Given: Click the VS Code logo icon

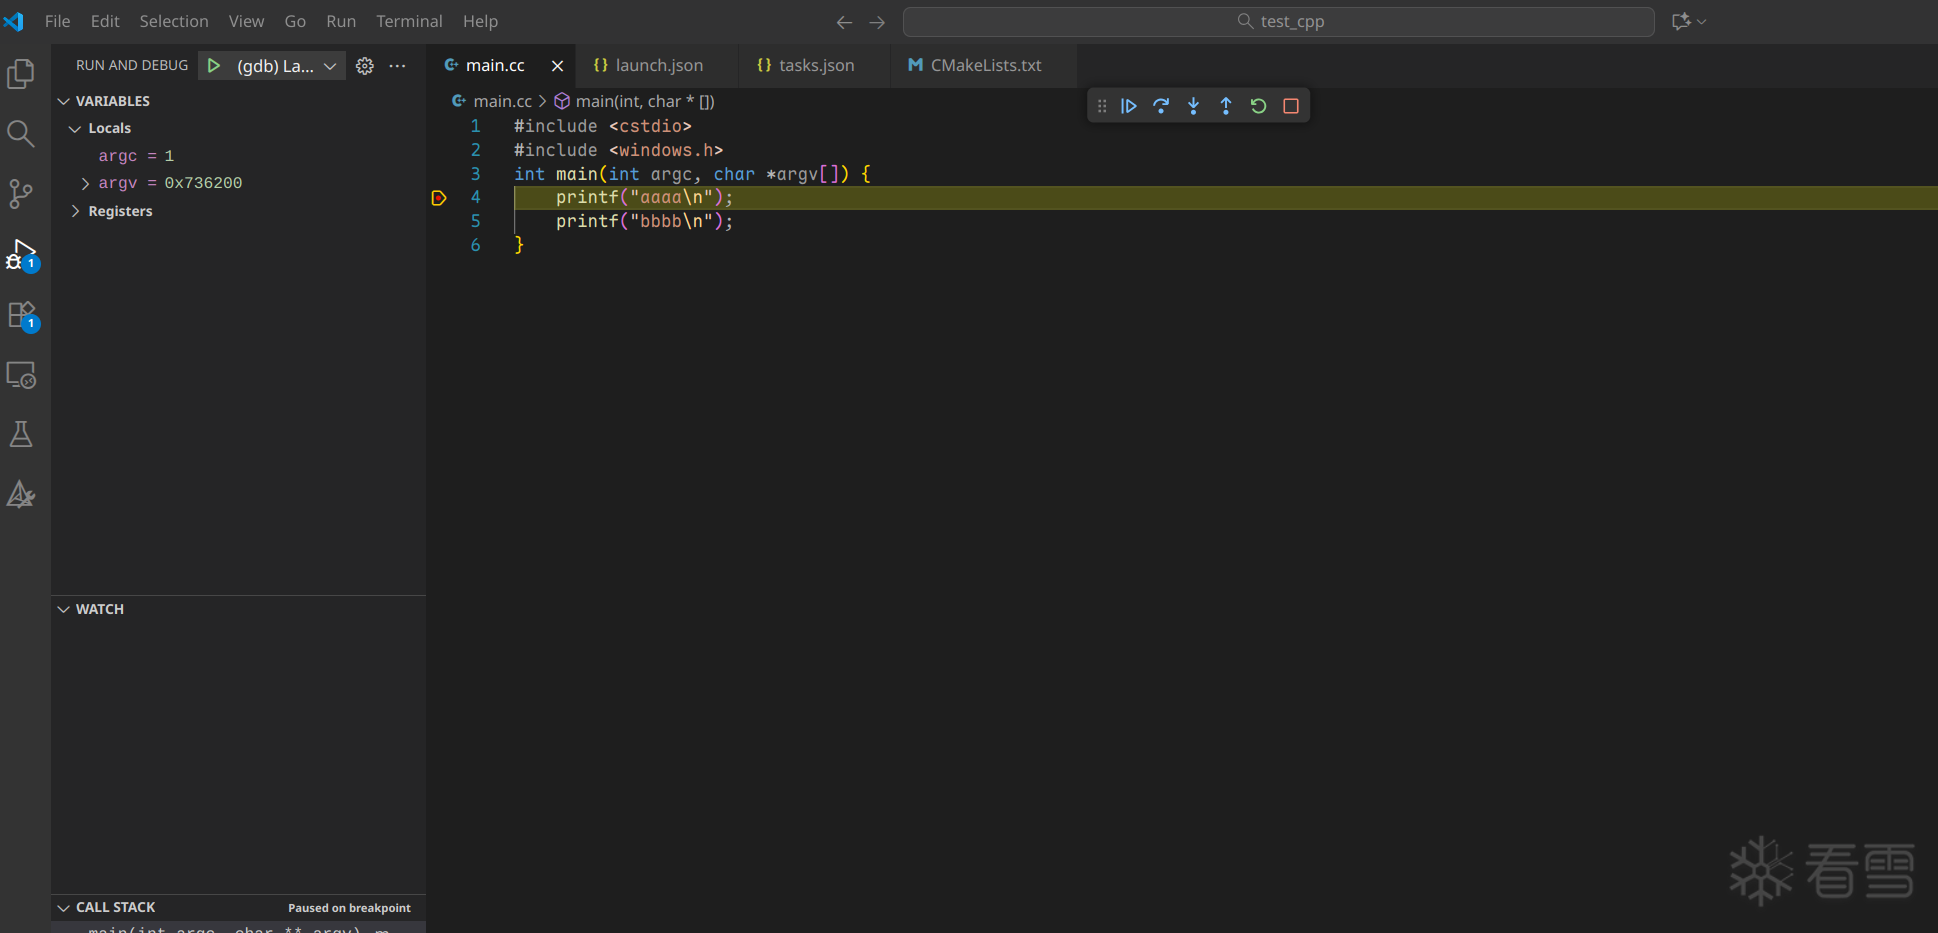Looking at the screenshot, I should [x=14, y=21].
